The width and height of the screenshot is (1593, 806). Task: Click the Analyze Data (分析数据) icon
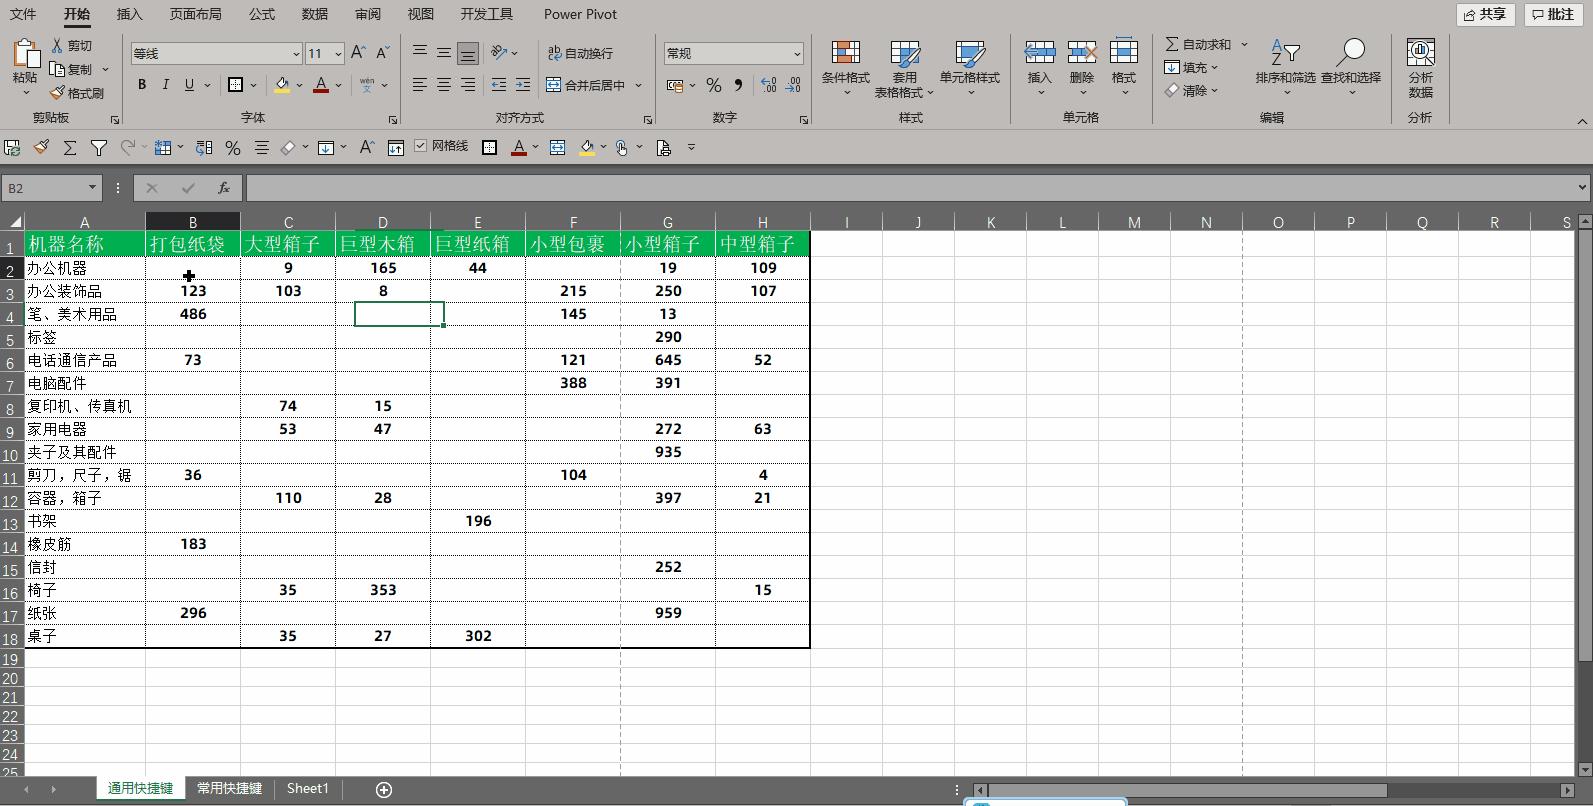[1420, 53]
